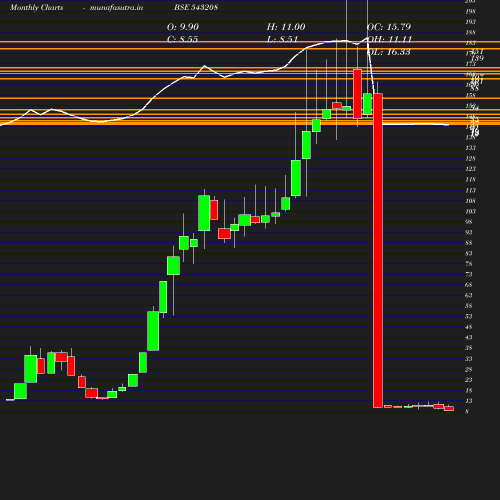Click the 93 price axis label
This screenshot has width=500, height=500.
pyautogui.click(x=469, y=232)
